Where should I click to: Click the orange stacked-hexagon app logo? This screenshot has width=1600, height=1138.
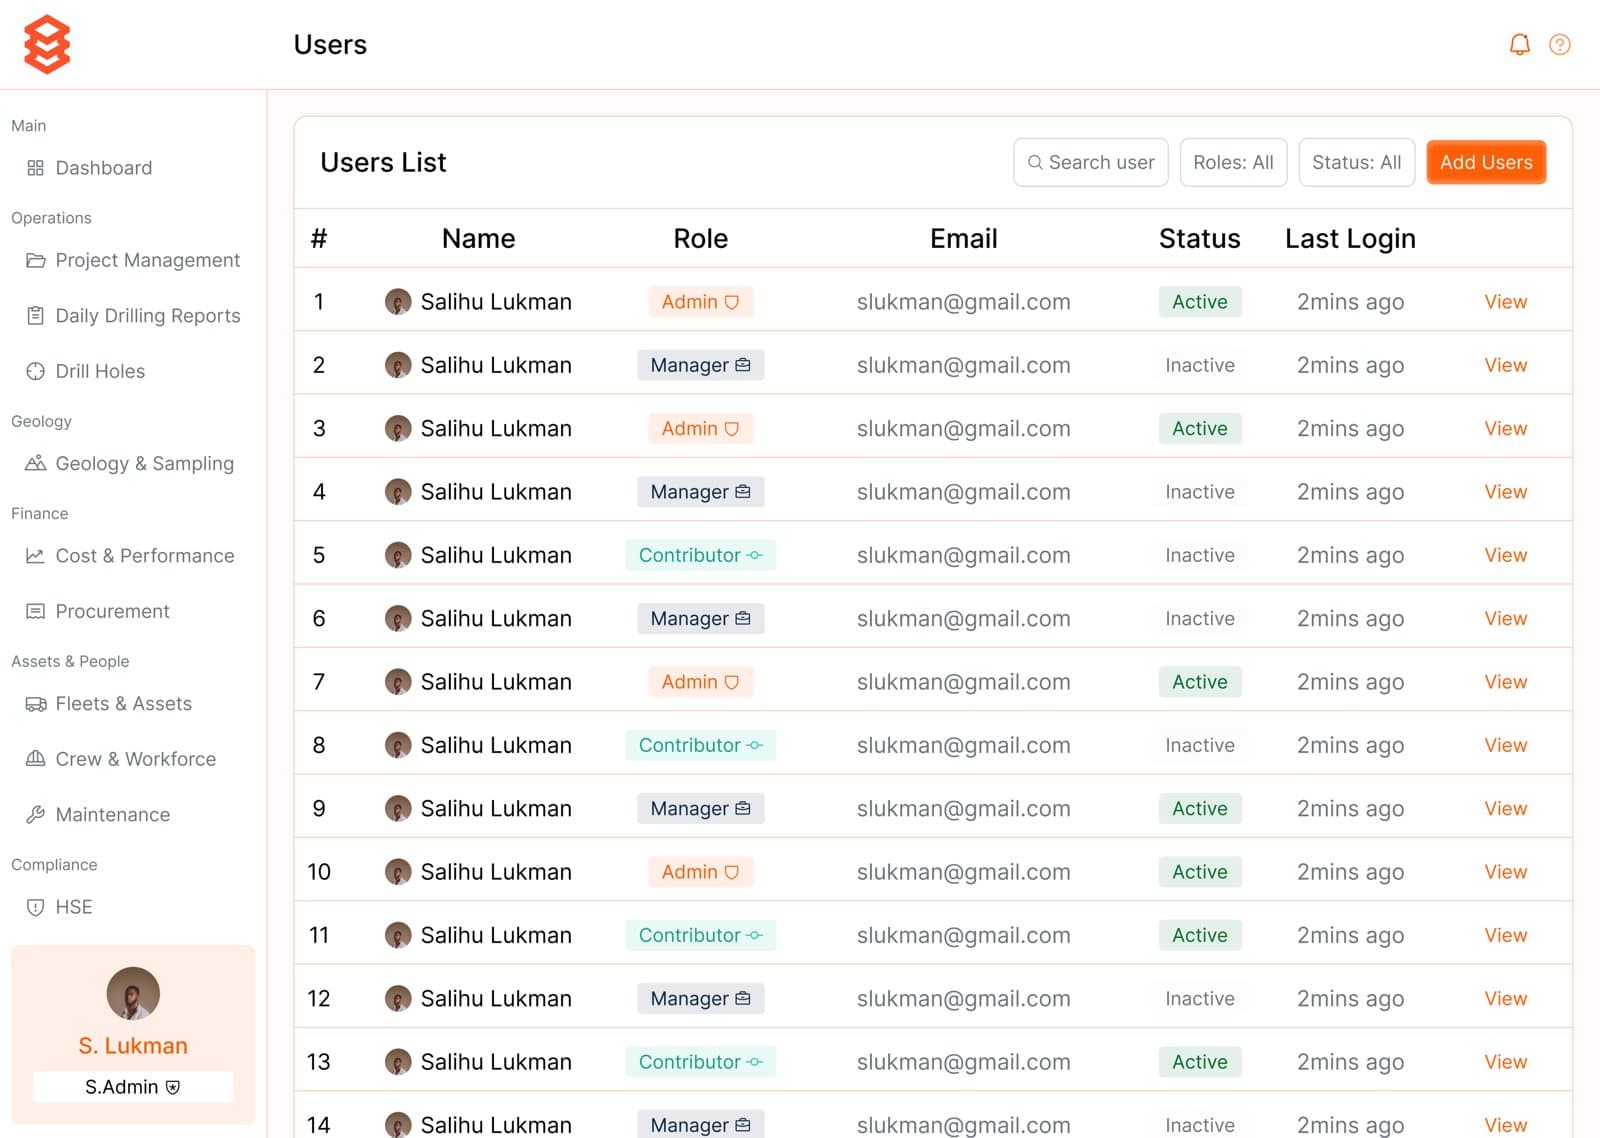point(47,44)
